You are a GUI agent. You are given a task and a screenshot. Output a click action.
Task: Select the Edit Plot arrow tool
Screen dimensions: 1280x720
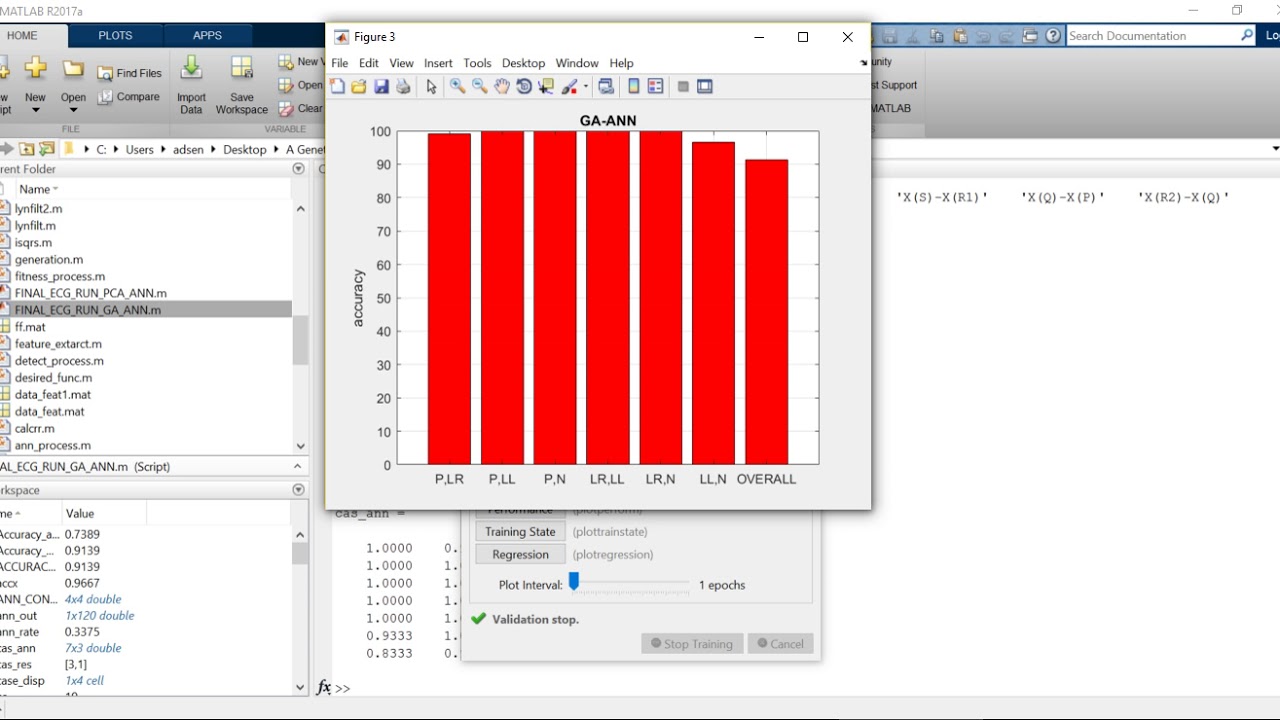click(431, 87)
